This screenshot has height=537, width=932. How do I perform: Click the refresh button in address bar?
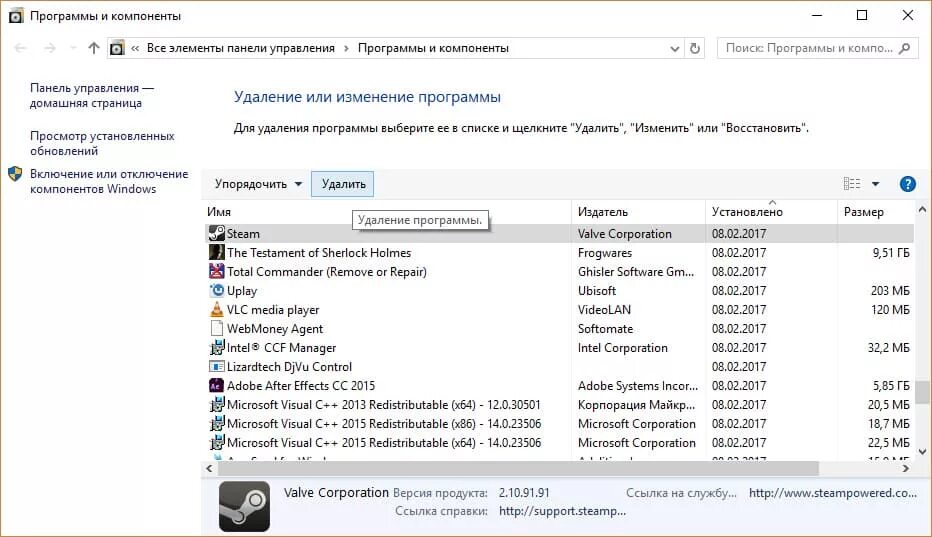[695, 48]
